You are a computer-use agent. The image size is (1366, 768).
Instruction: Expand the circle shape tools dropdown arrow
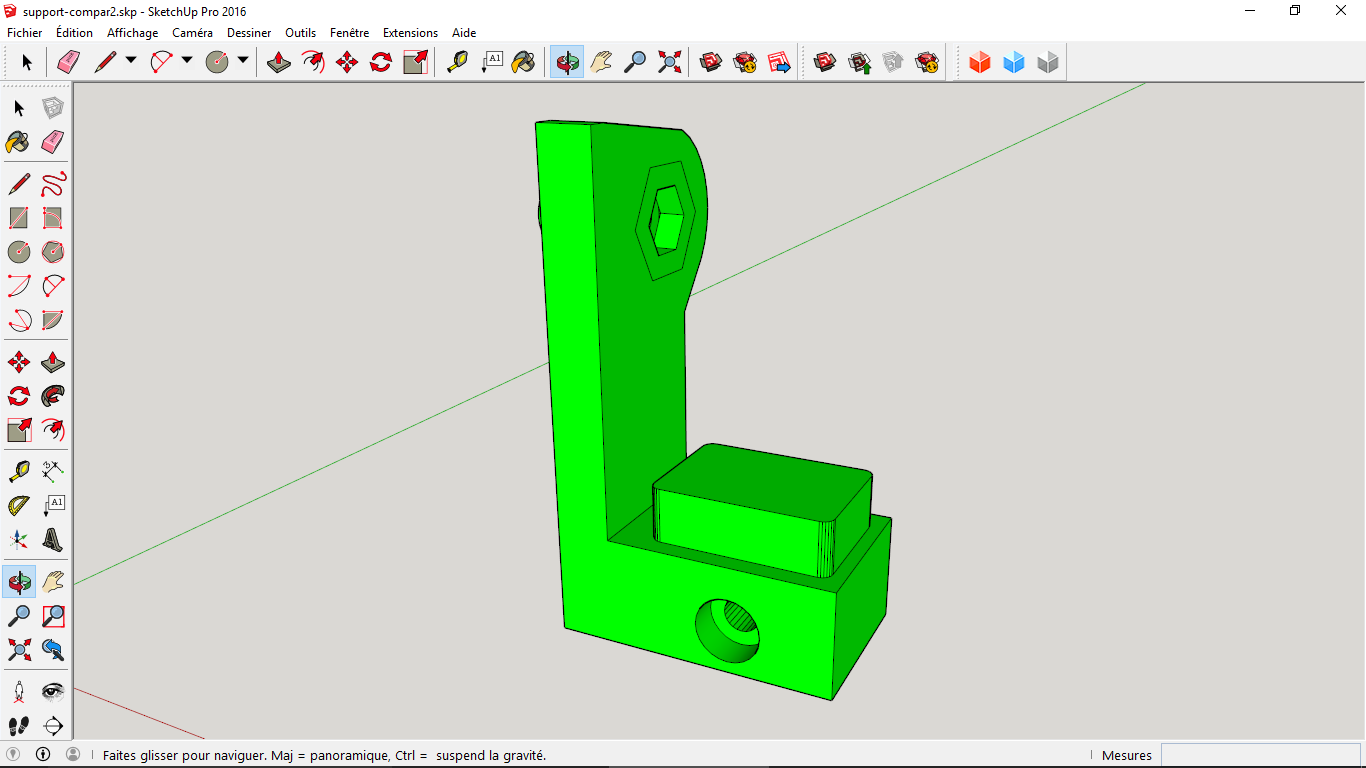click(243, 61)
